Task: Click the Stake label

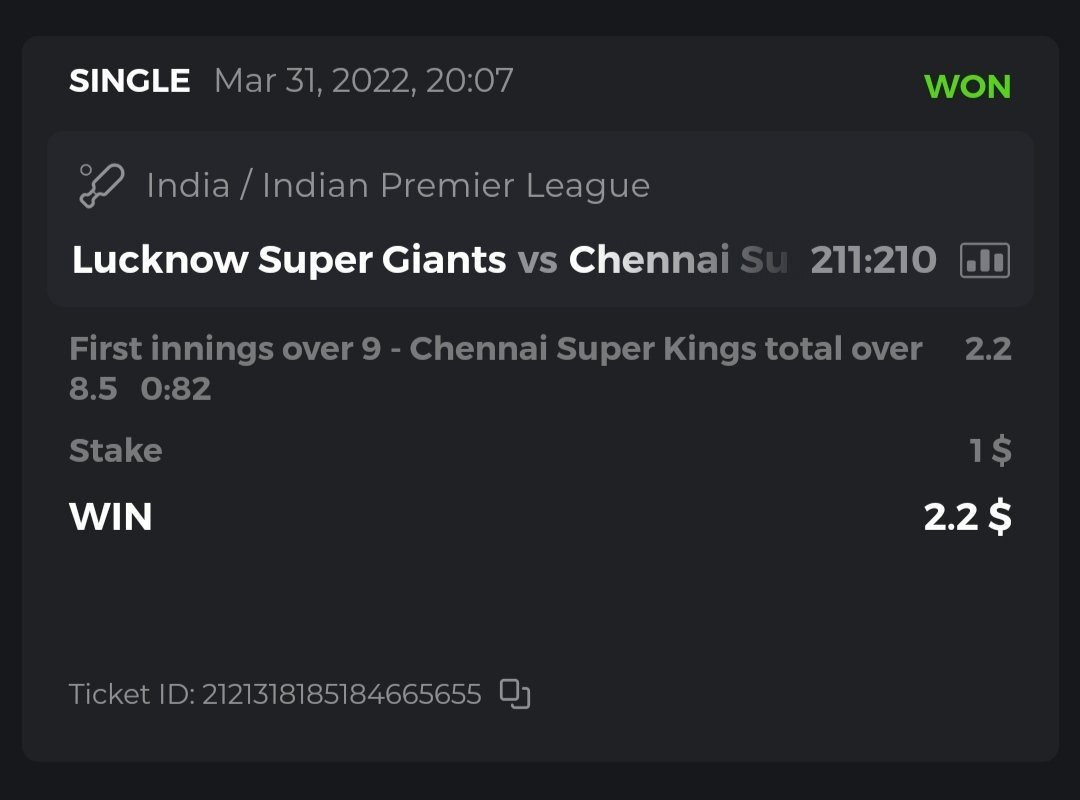Action: [115, 451]
